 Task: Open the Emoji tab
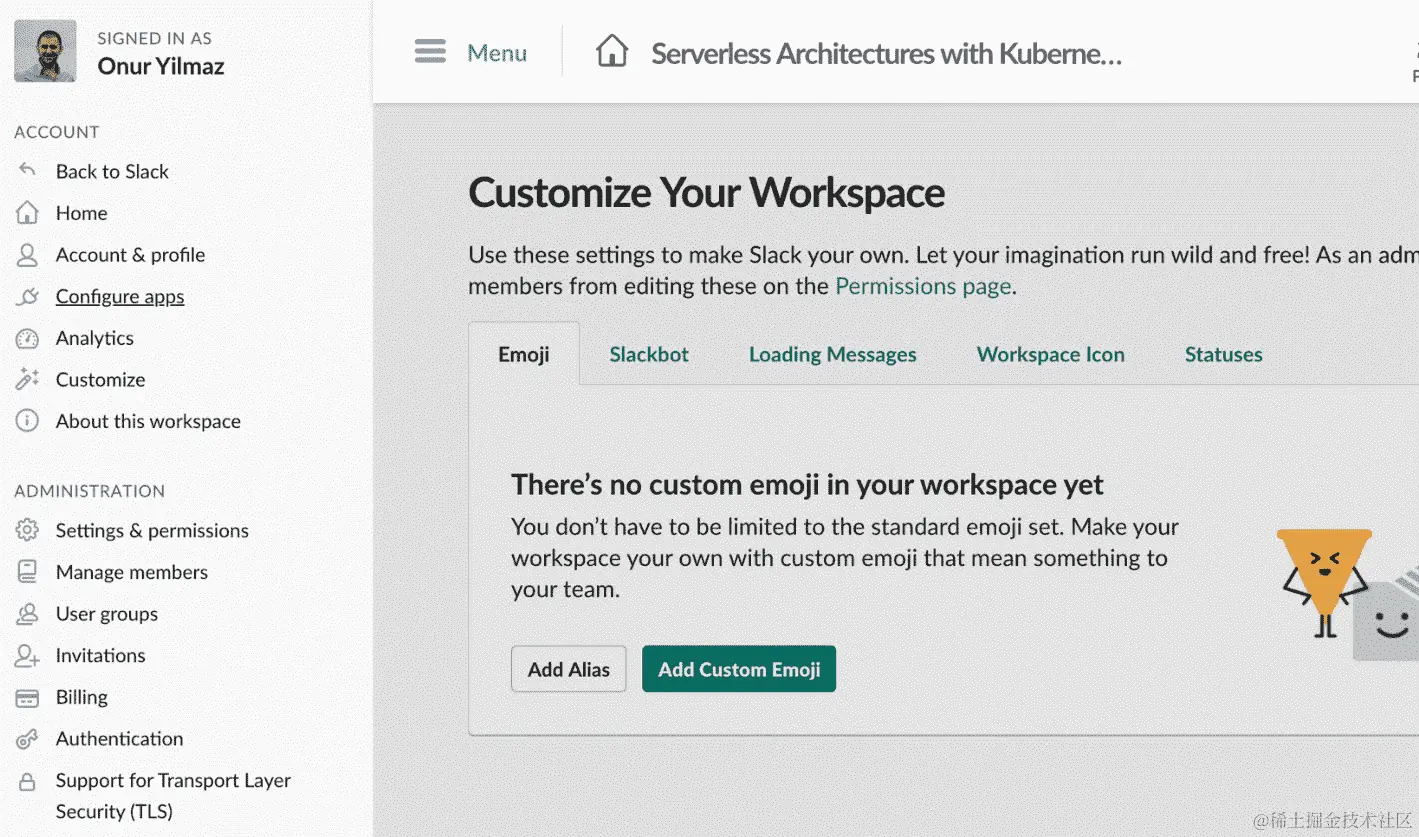tap(524, 354)
